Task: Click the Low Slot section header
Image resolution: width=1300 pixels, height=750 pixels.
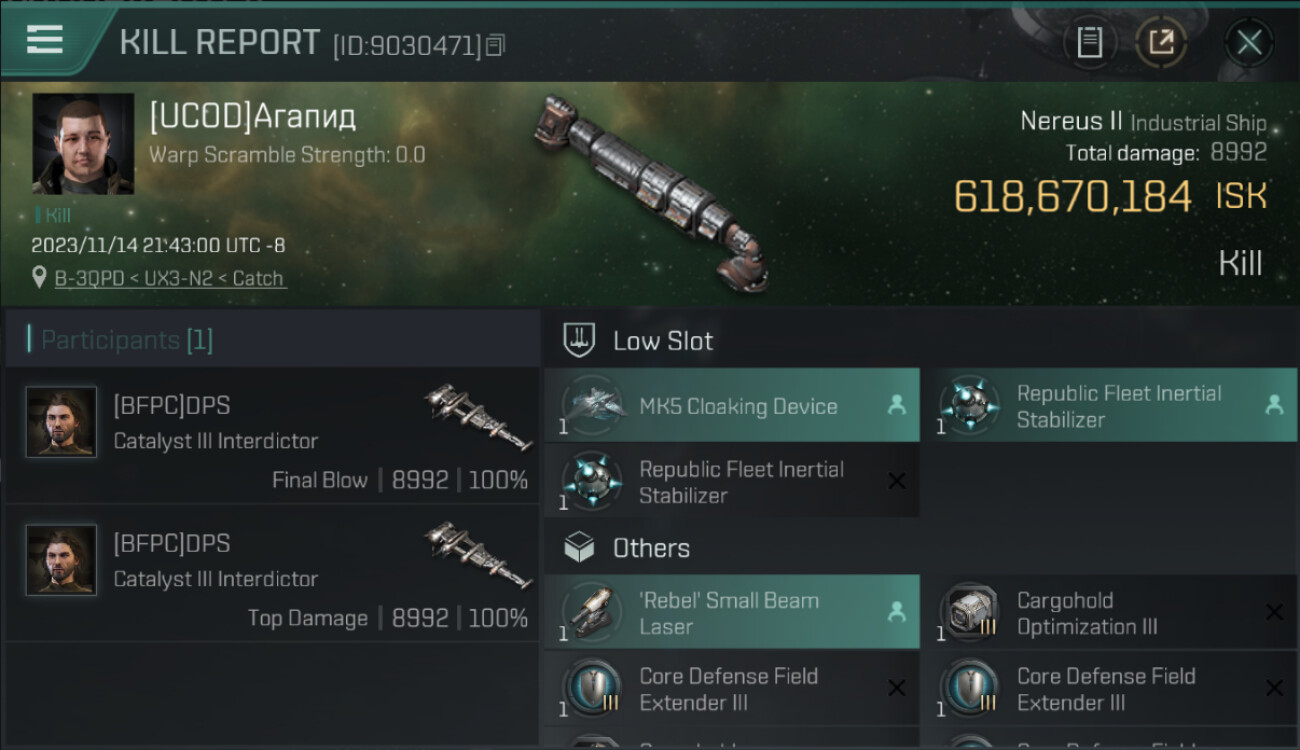Action: pos(663,341)
